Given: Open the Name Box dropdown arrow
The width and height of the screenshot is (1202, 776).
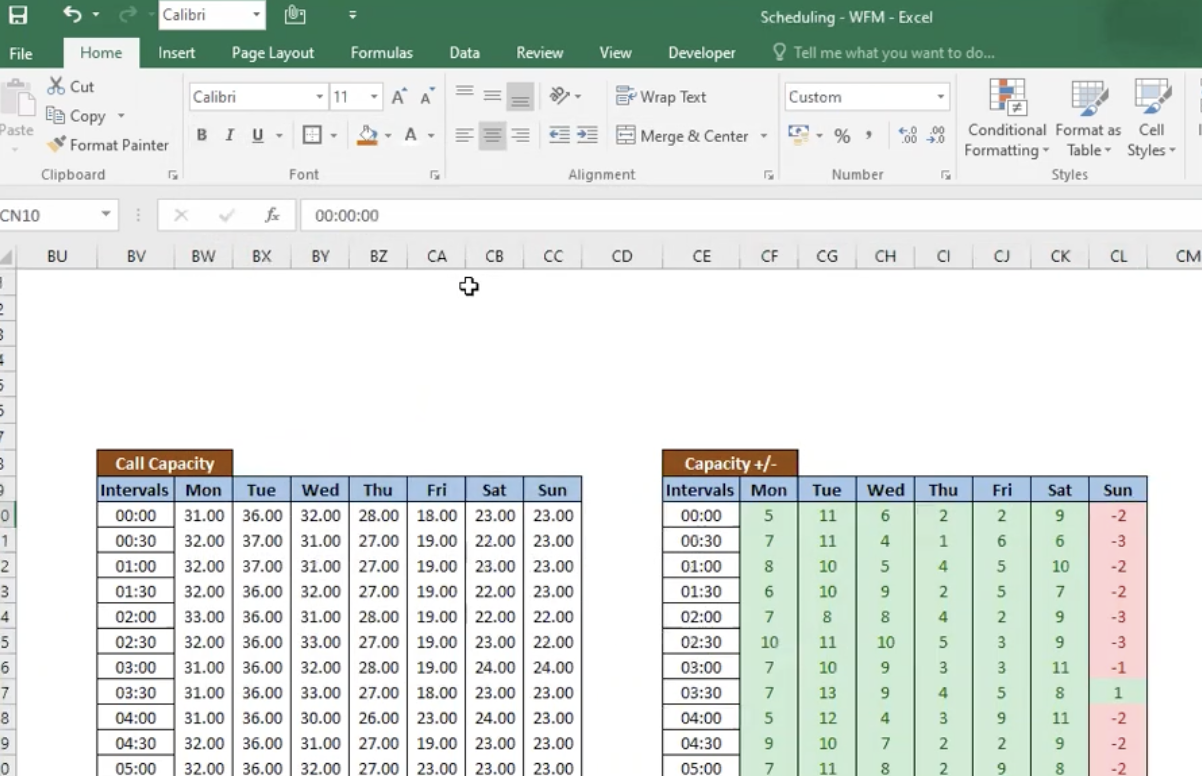Looking at the screenshot, I should (106, 215).
